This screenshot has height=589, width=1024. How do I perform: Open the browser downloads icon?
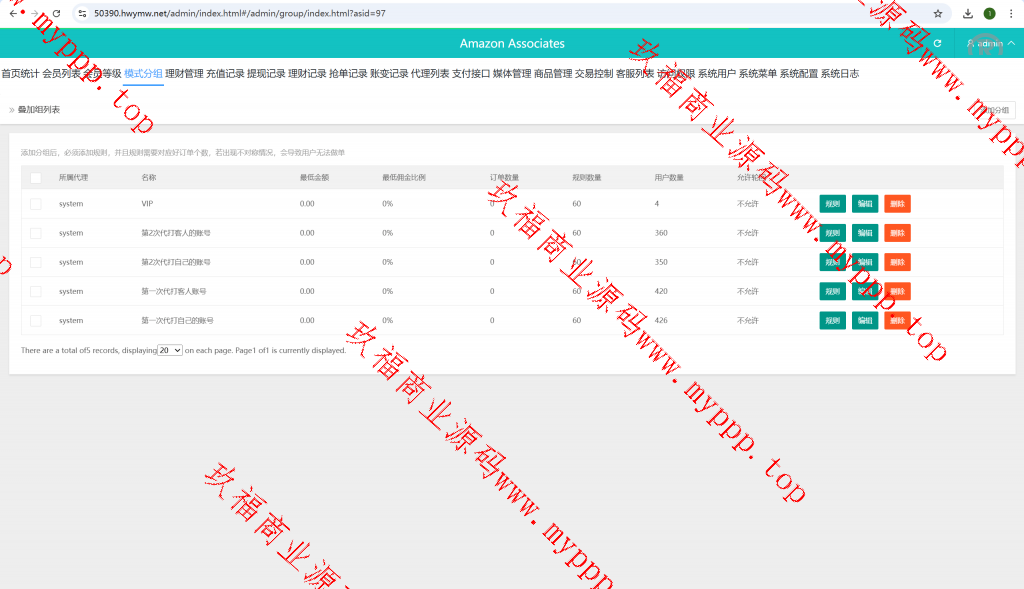(968, 14)
